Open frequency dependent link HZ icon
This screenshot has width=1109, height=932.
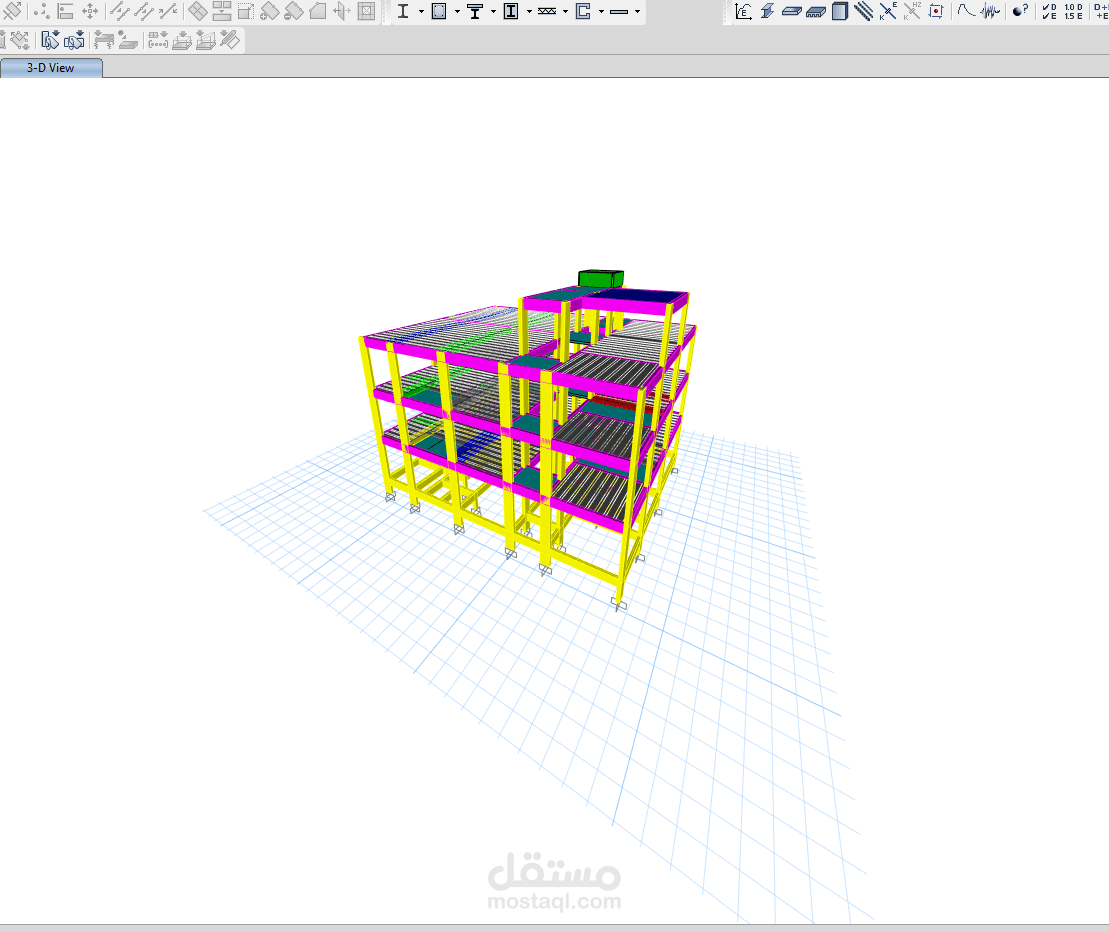tap(912, 11)
